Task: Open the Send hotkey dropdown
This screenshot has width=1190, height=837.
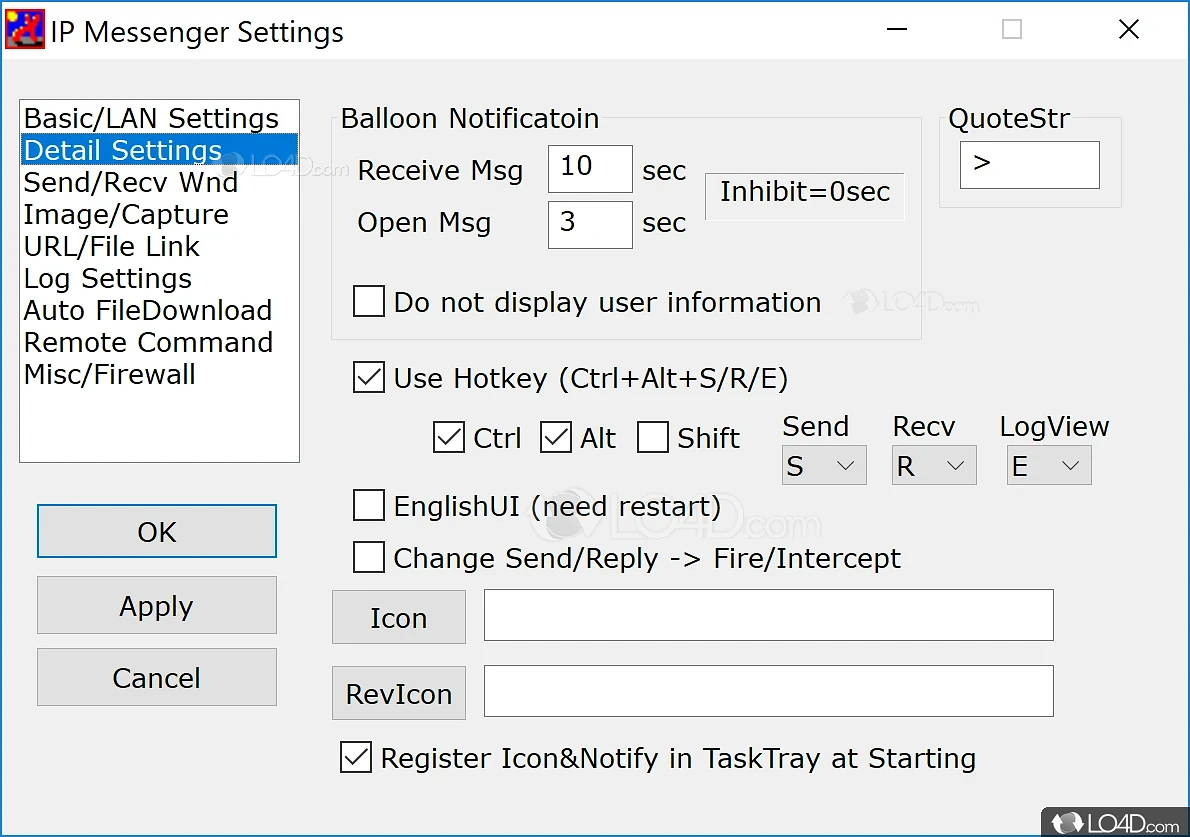Action: pos(823,466)
